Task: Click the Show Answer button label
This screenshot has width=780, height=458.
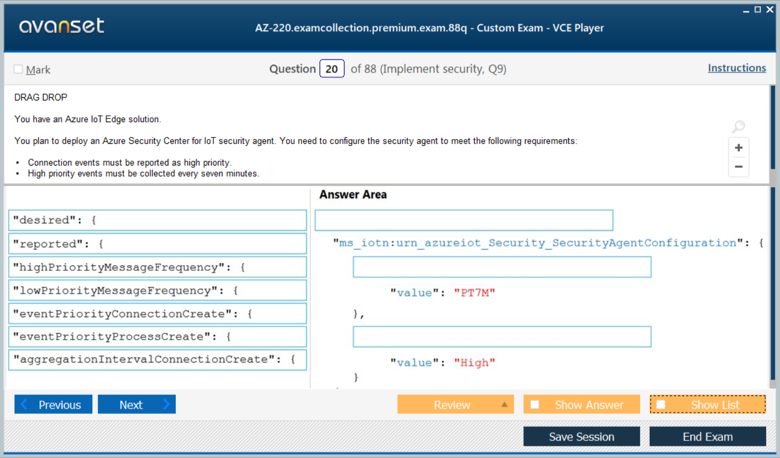Action: 589,405
